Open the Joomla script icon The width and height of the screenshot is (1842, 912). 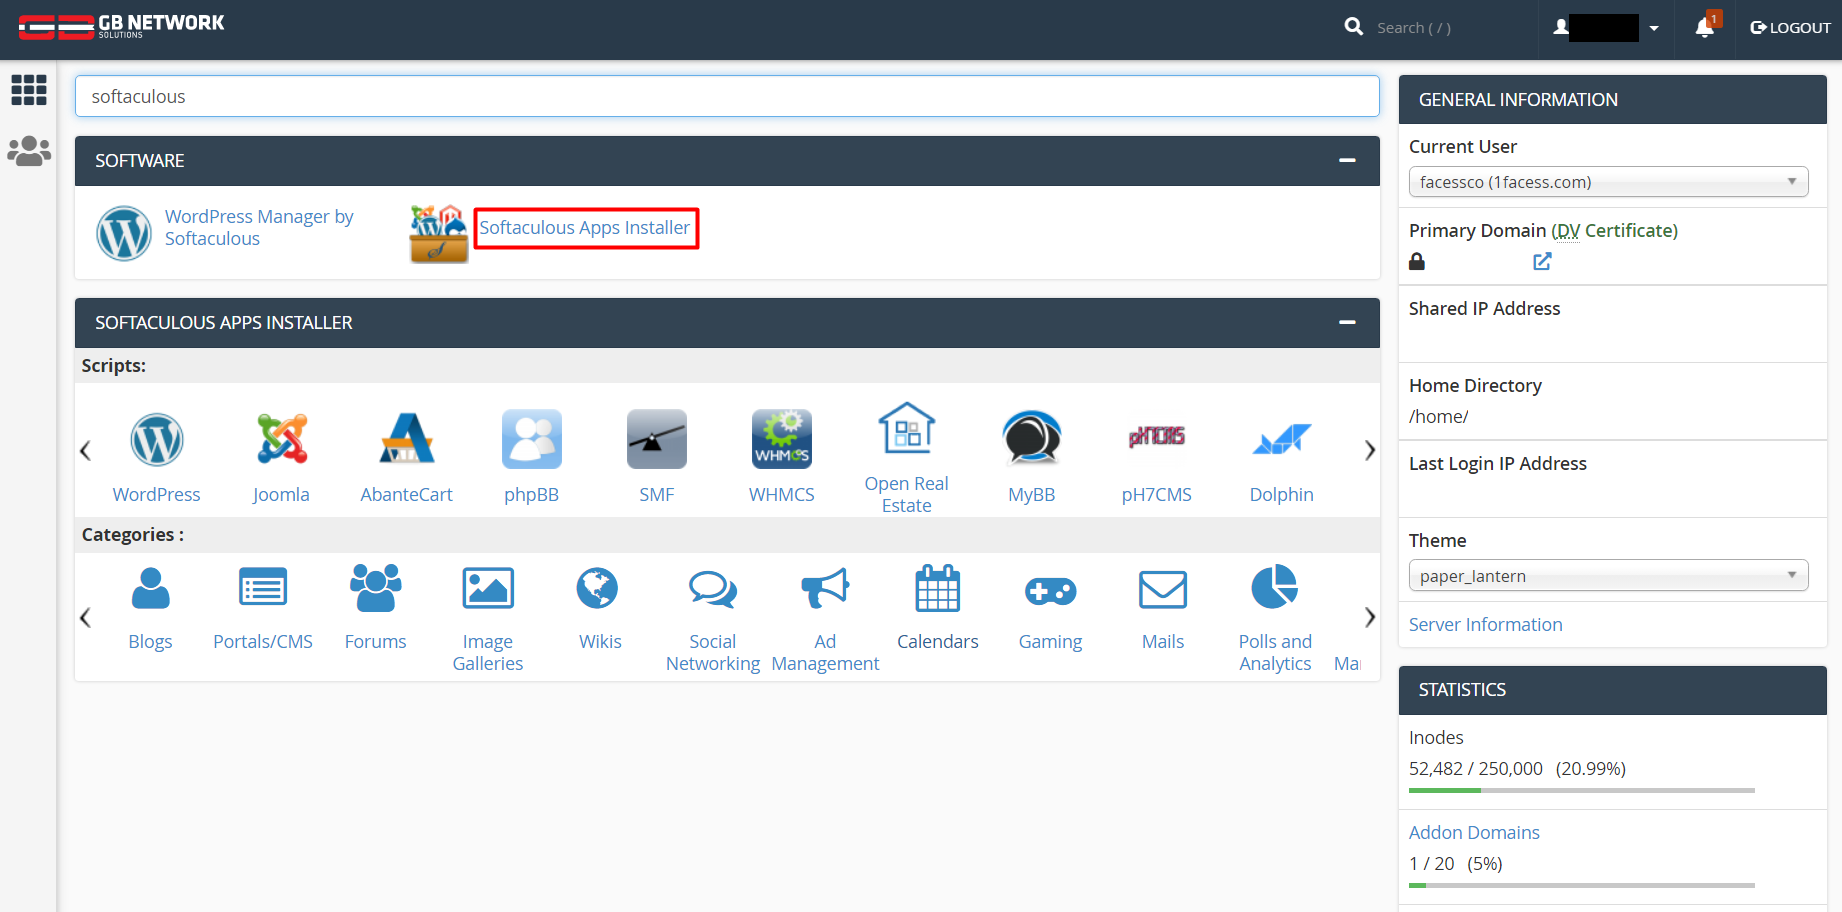[x=281, y=439]
